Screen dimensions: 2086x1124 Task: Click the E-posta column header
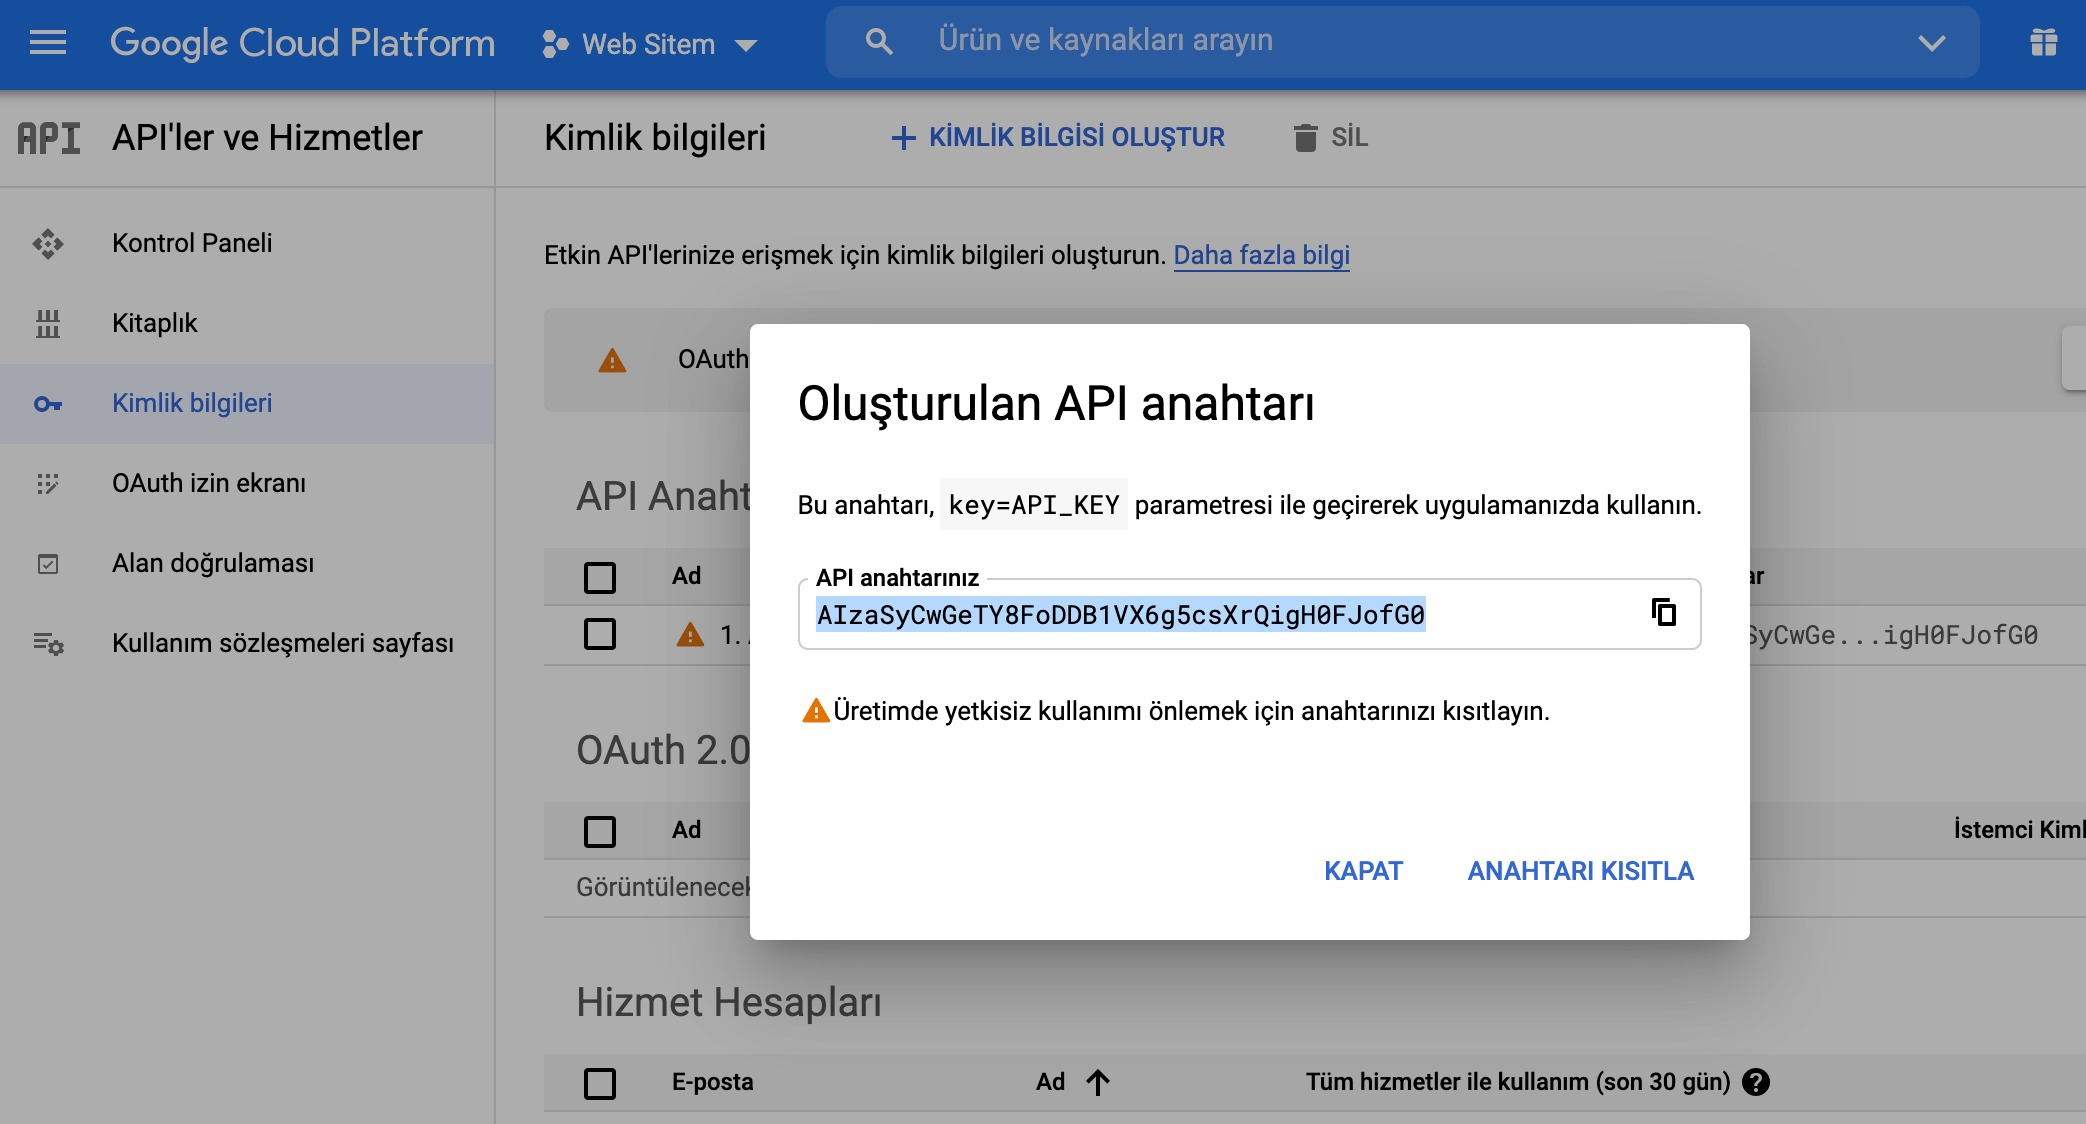tap(712, 1082)
